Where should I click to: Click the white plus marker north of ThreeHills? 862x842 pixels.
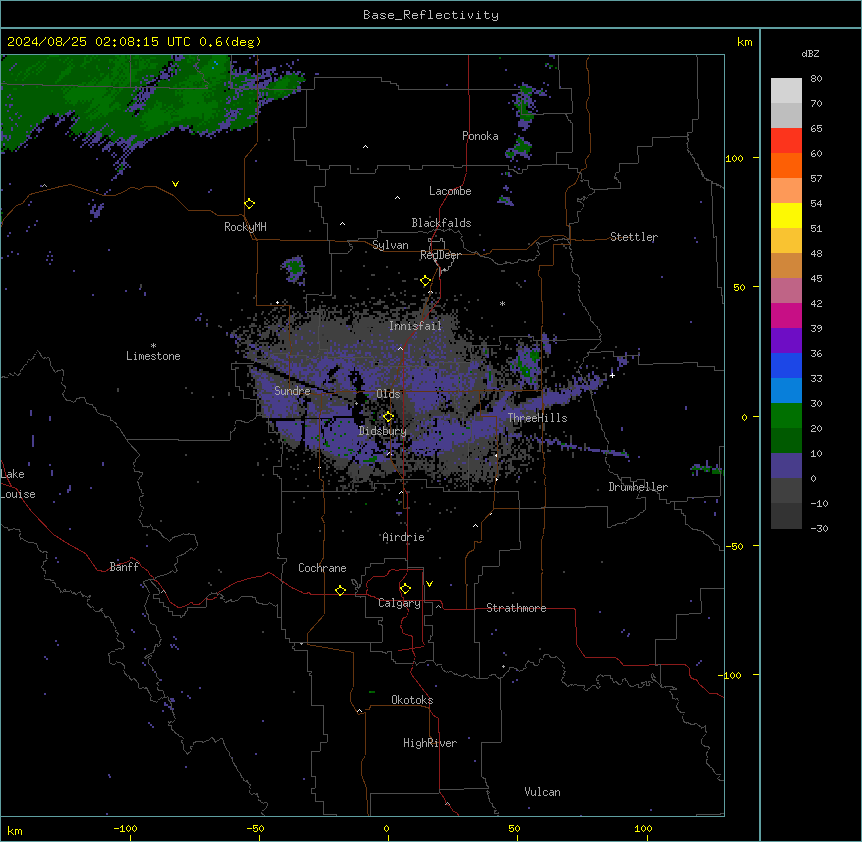[612, 375]
